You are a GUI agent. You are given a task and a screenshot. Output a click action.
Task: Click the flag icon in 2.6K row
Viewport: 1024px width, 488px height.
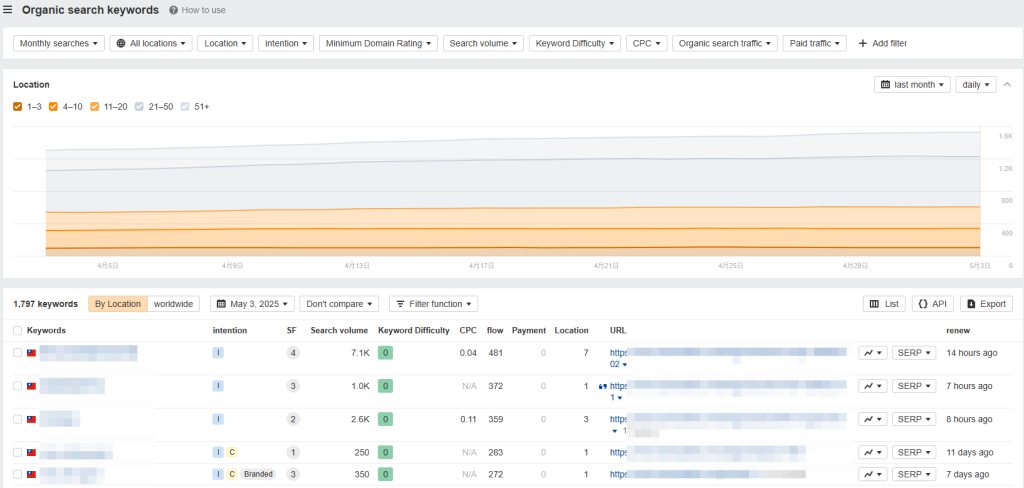tap(31, 419)
